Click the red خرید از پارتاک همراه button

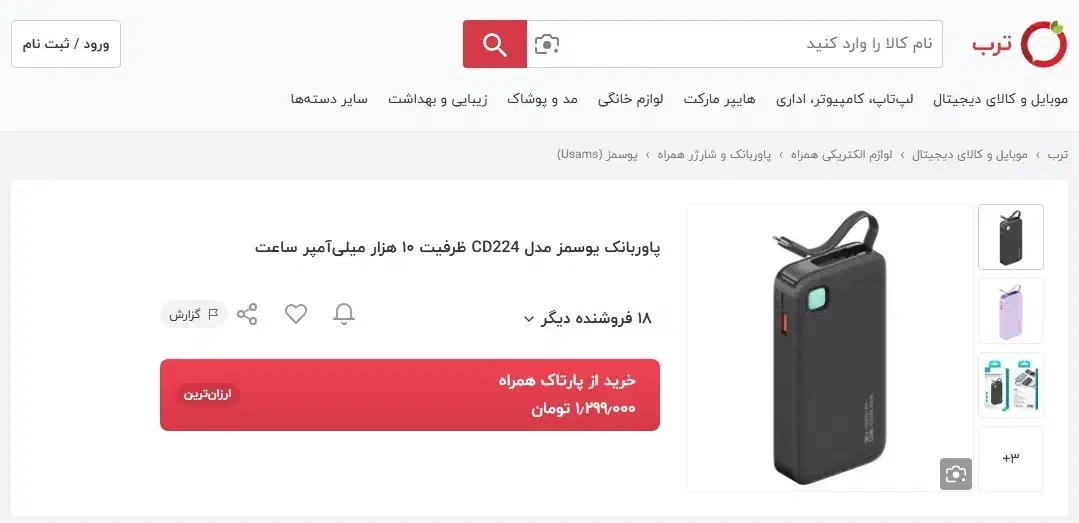tap(410, 395)
